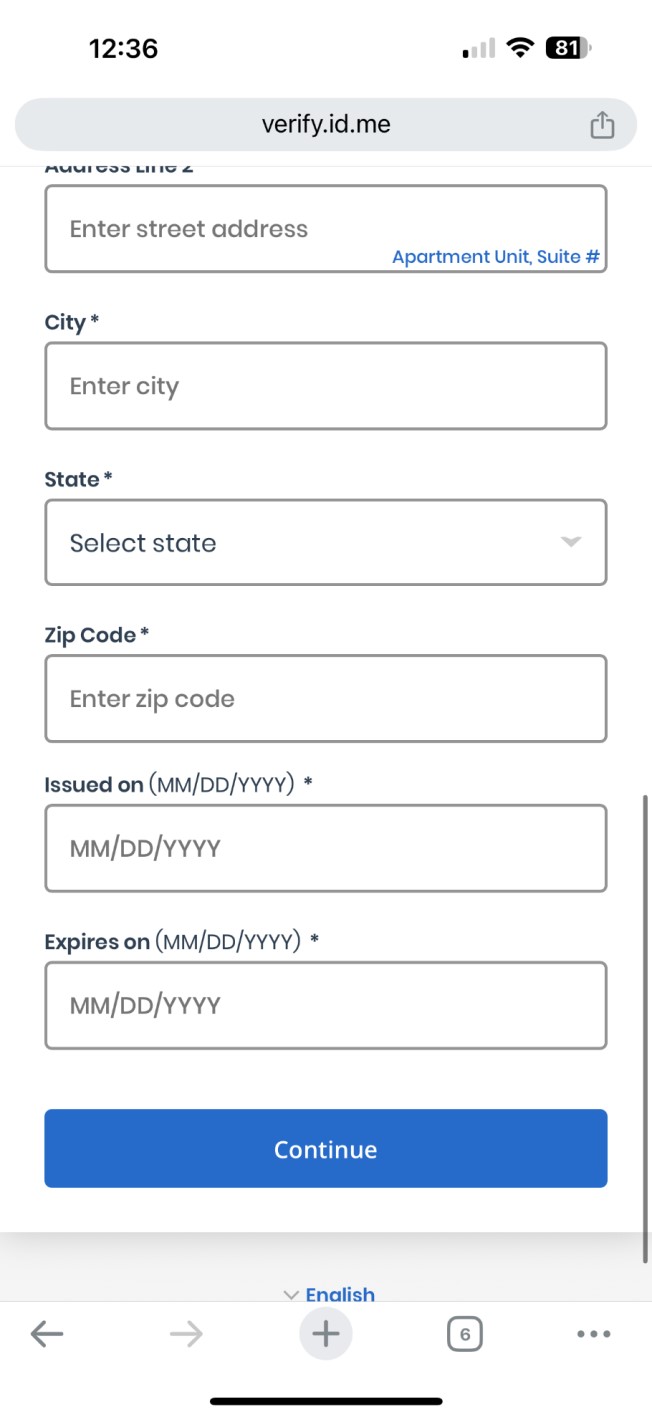Open the tab switcher showing 6 tabs

coord(464,1333)
